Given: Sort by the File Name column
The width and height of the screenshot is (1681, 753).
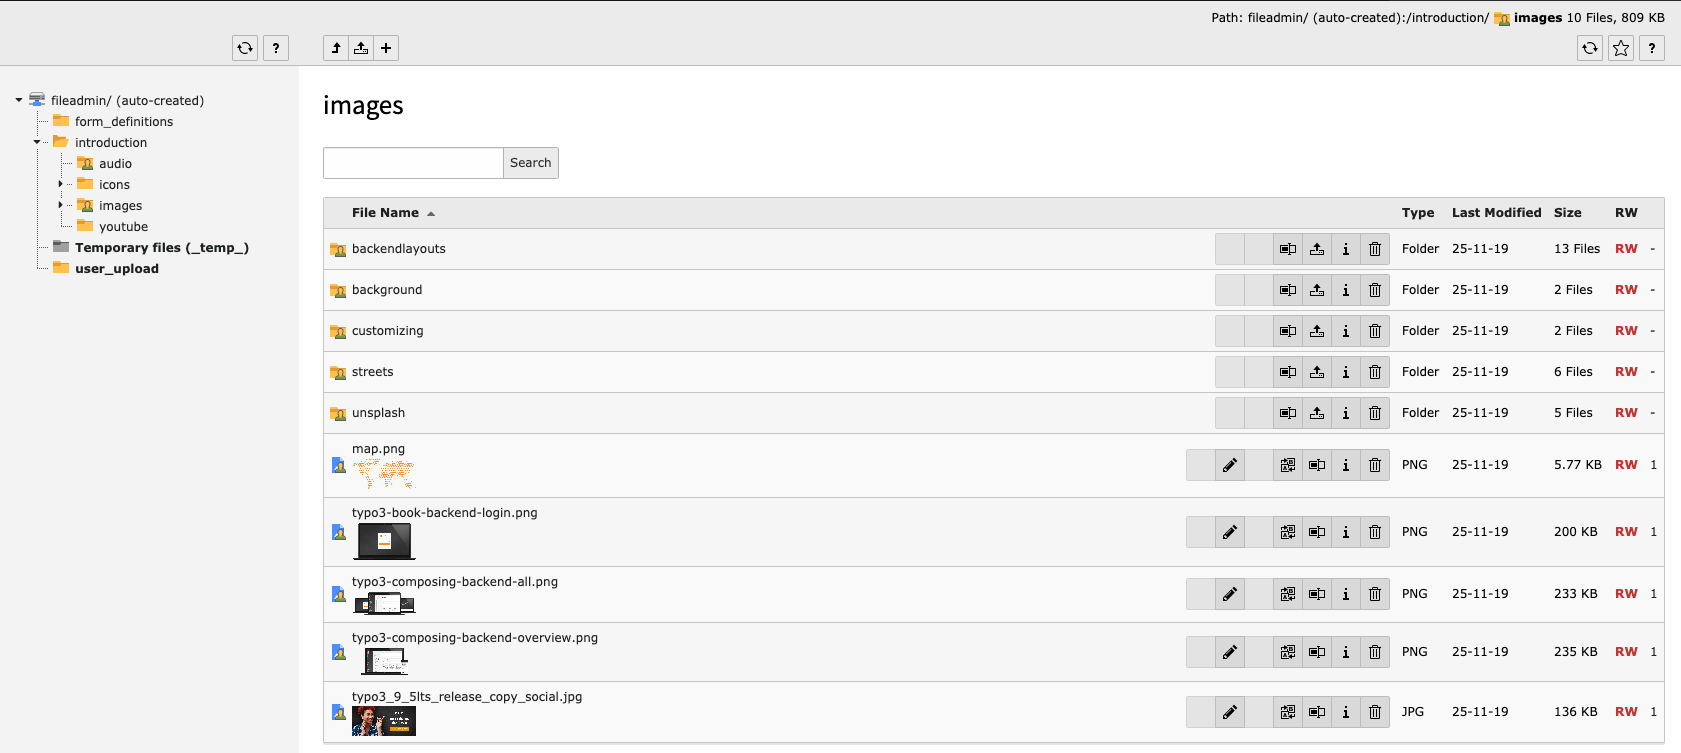Looking at the screenshot, I should 386,213.
